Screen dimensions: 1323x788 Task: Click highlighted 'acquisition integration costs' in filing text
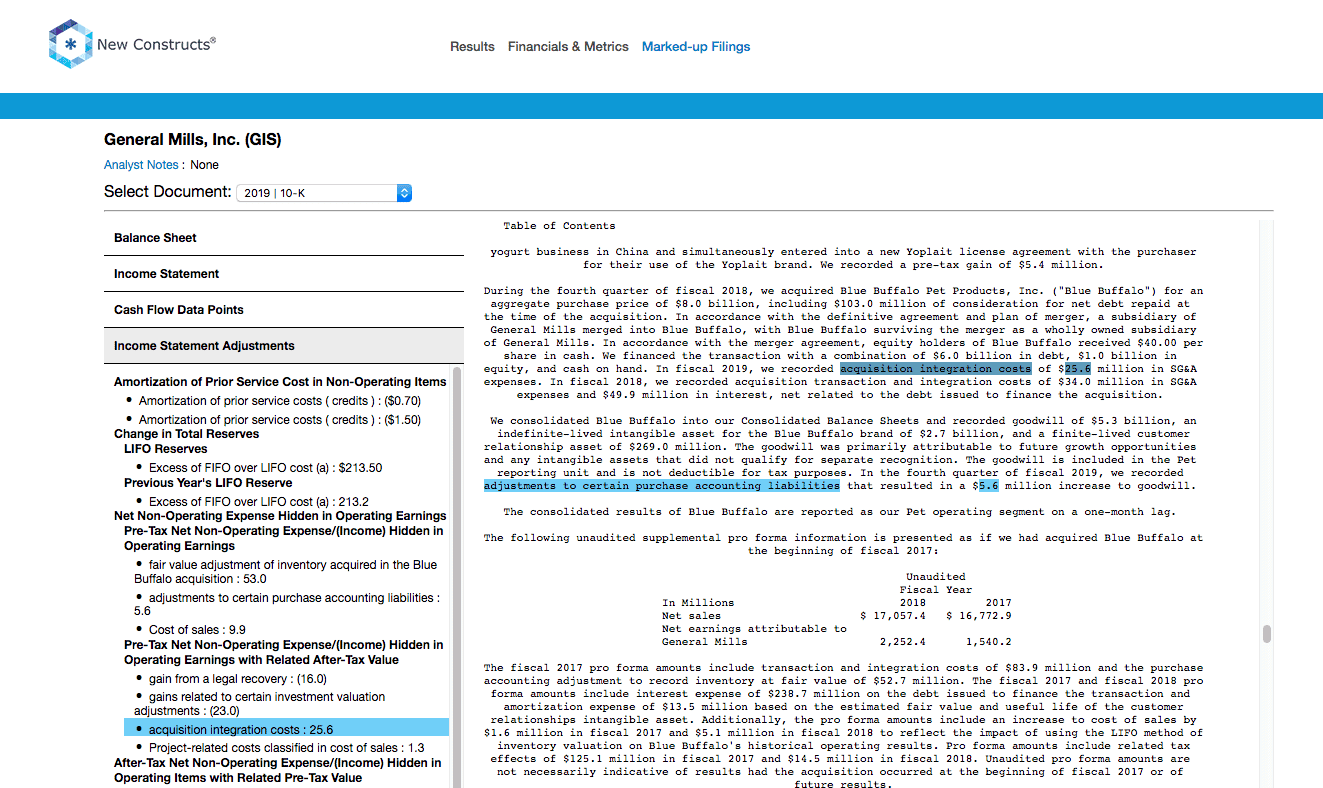click(935, 368)
